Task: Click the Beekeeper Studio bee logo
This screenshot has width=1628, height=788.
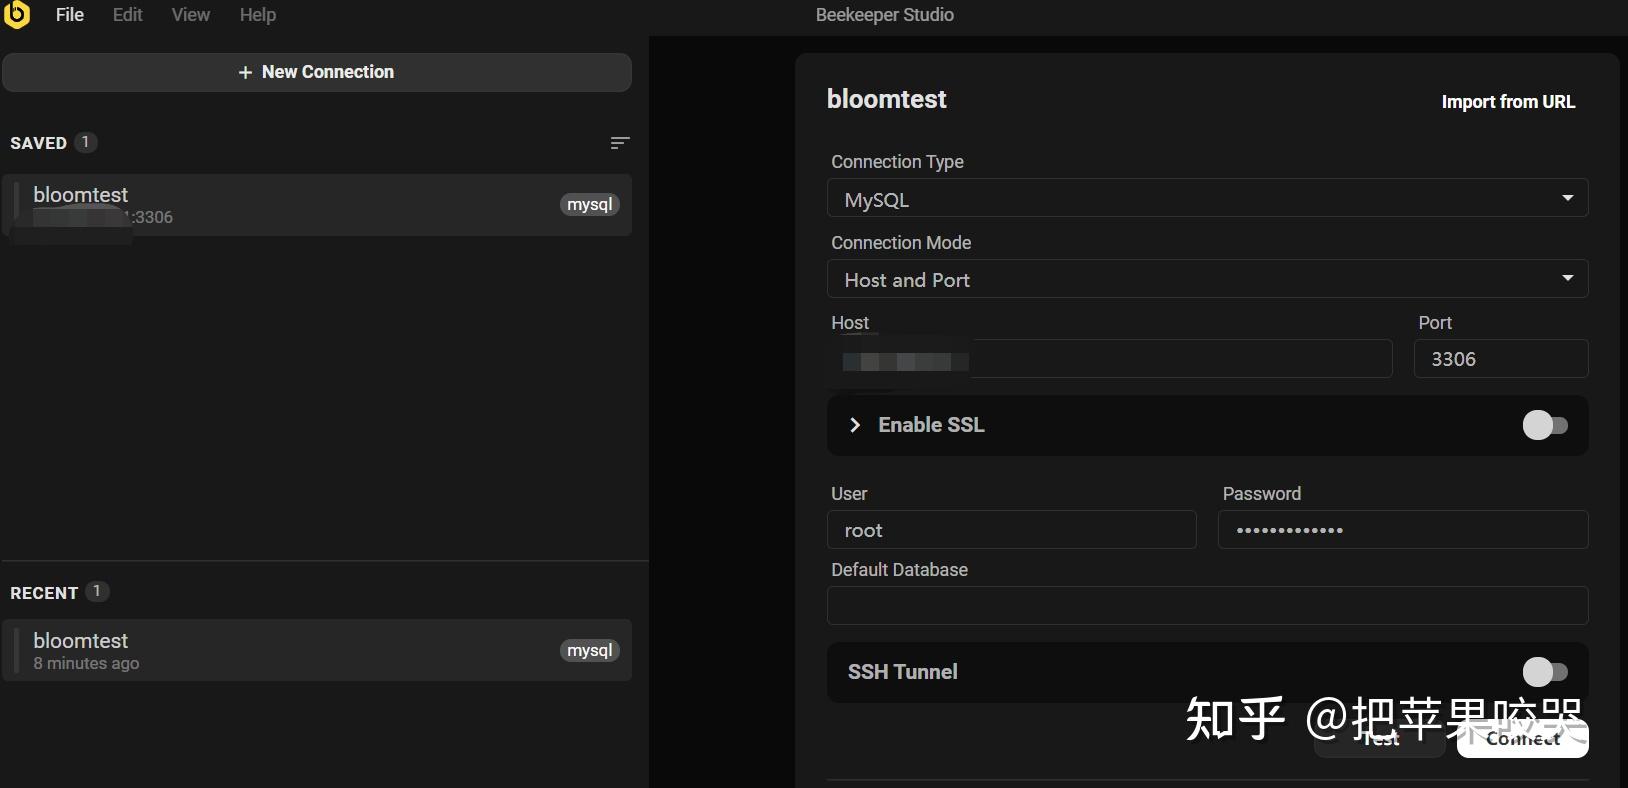Action: [x=17, y=14]
